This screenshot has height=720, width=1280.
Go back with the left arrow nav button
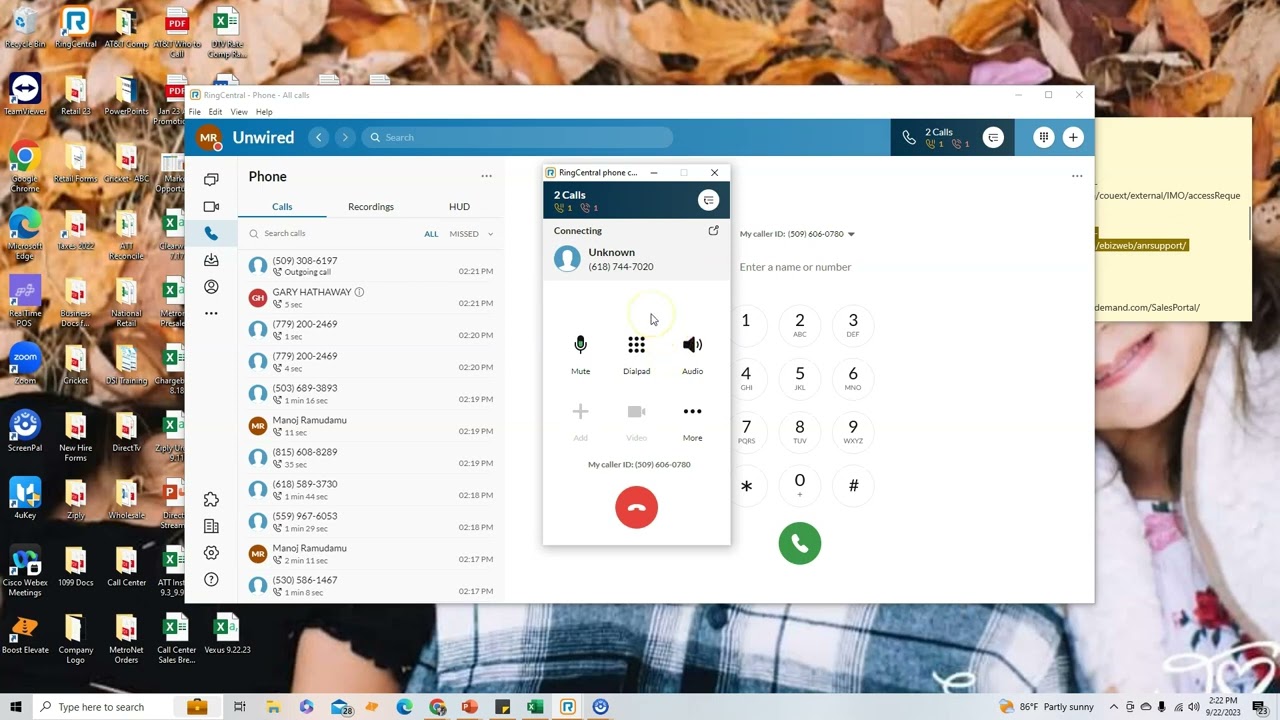click(318, 137)
